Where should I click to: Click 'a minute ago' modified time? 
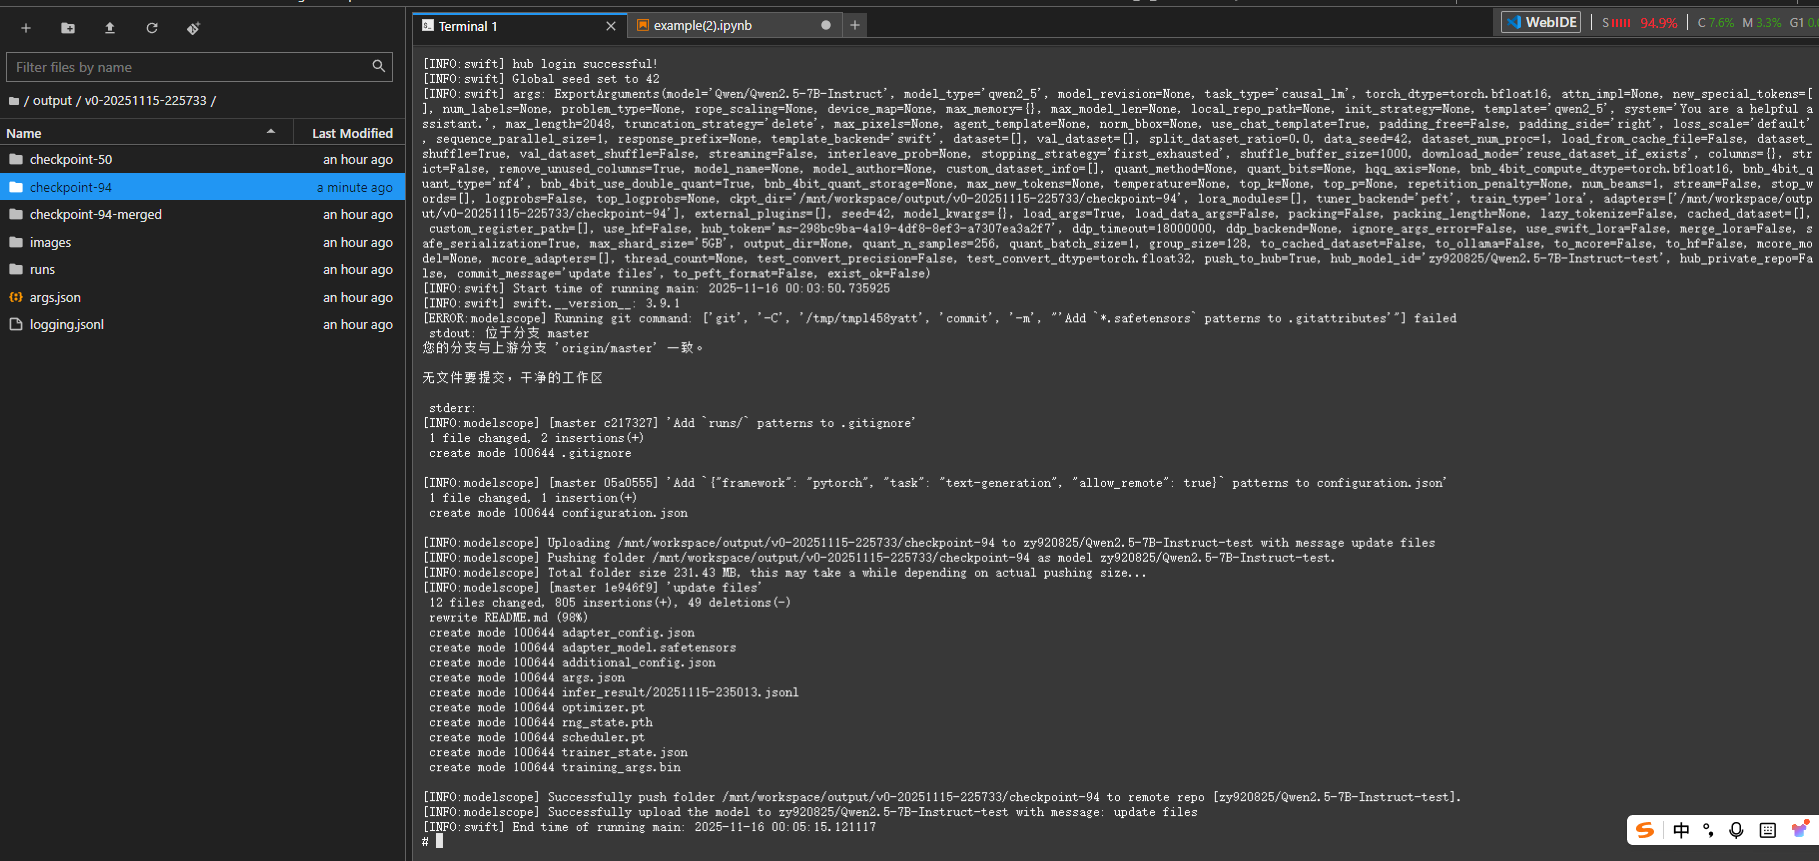[x=355, y=187]
